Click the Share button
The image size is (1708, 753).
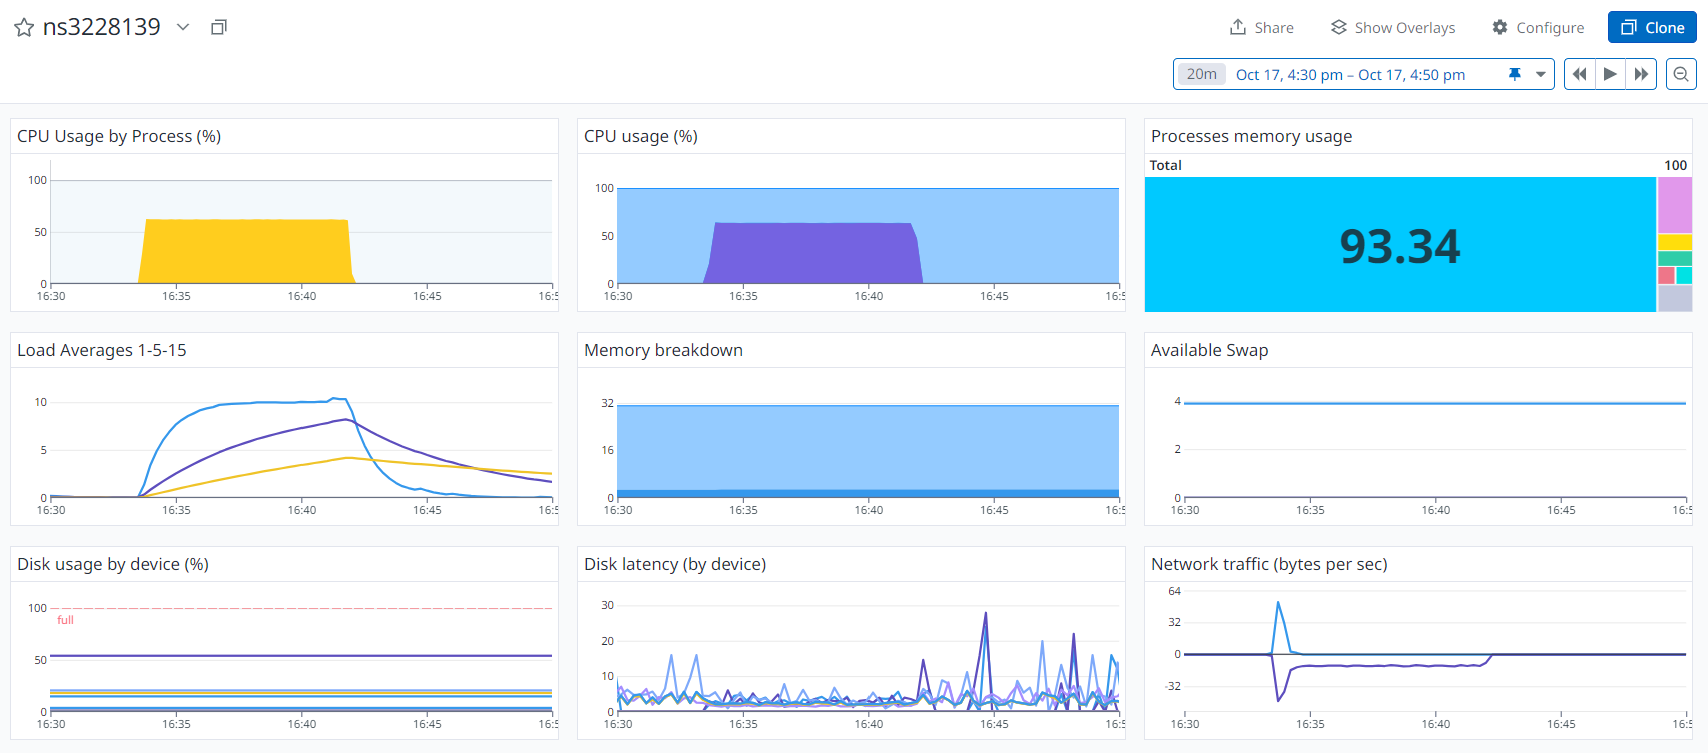click(1261, 27)
